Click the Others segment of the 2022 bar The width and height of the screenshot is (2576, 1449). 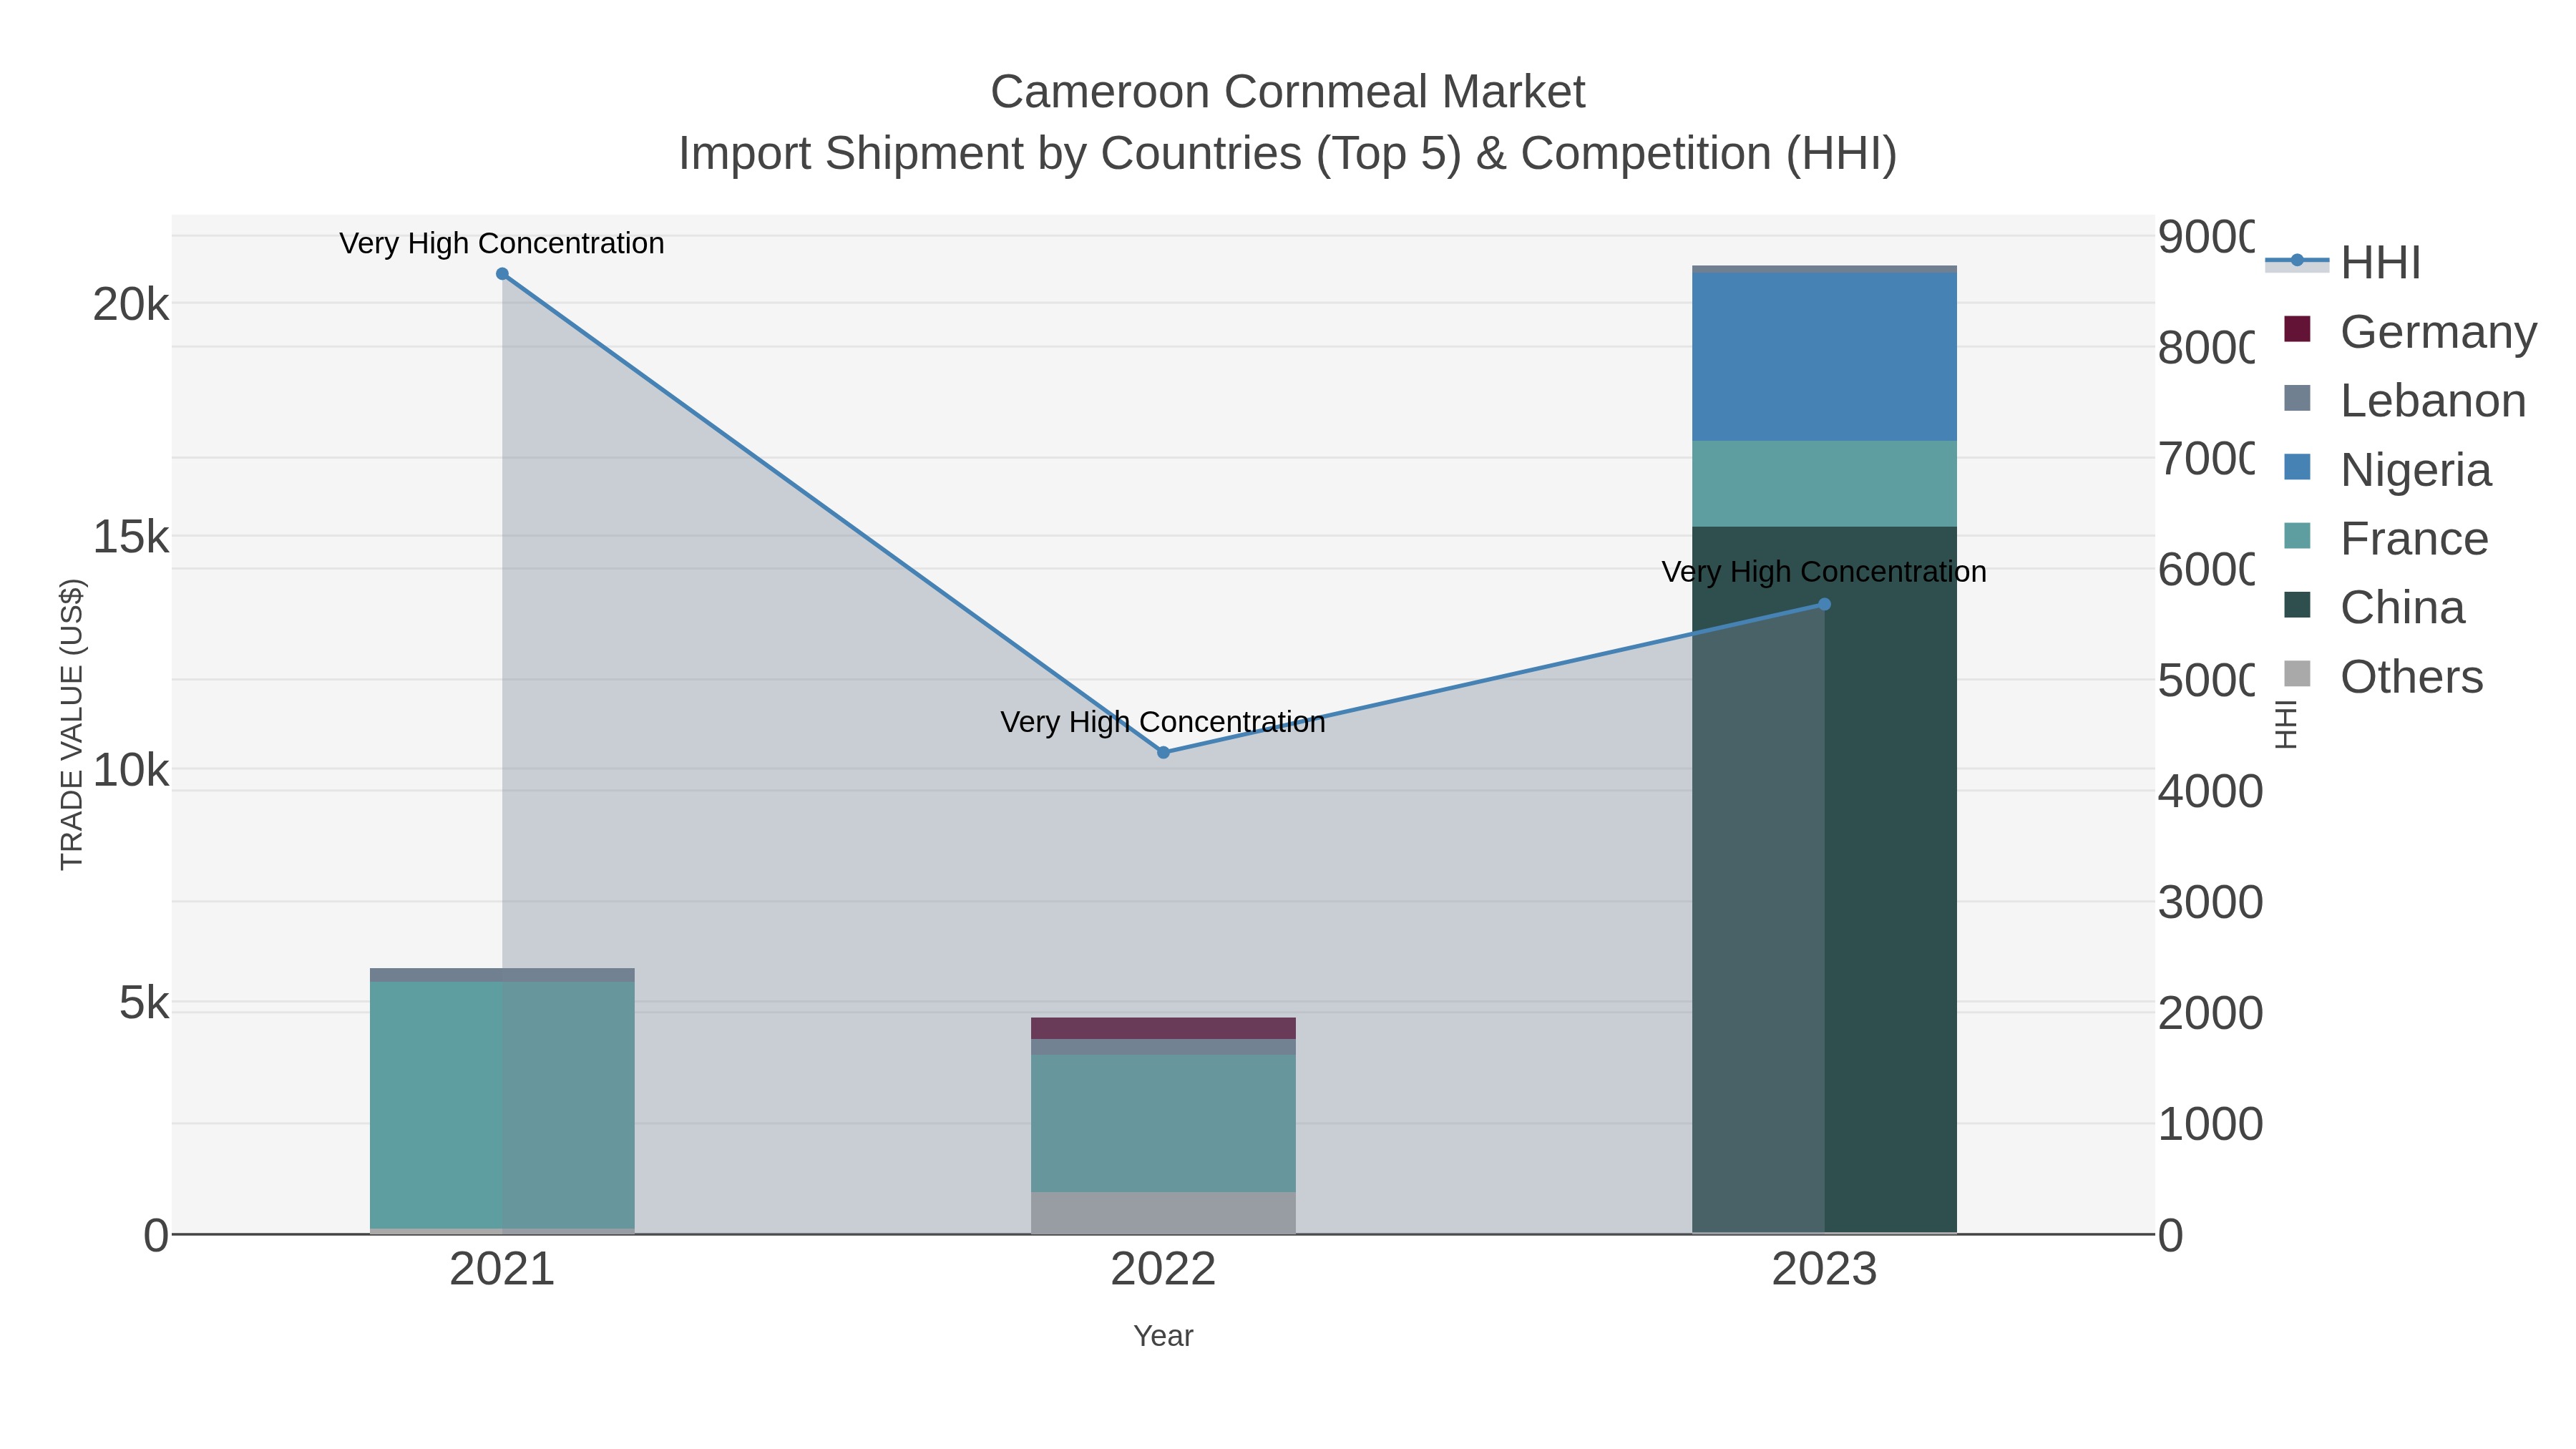coord(1163,1213)
